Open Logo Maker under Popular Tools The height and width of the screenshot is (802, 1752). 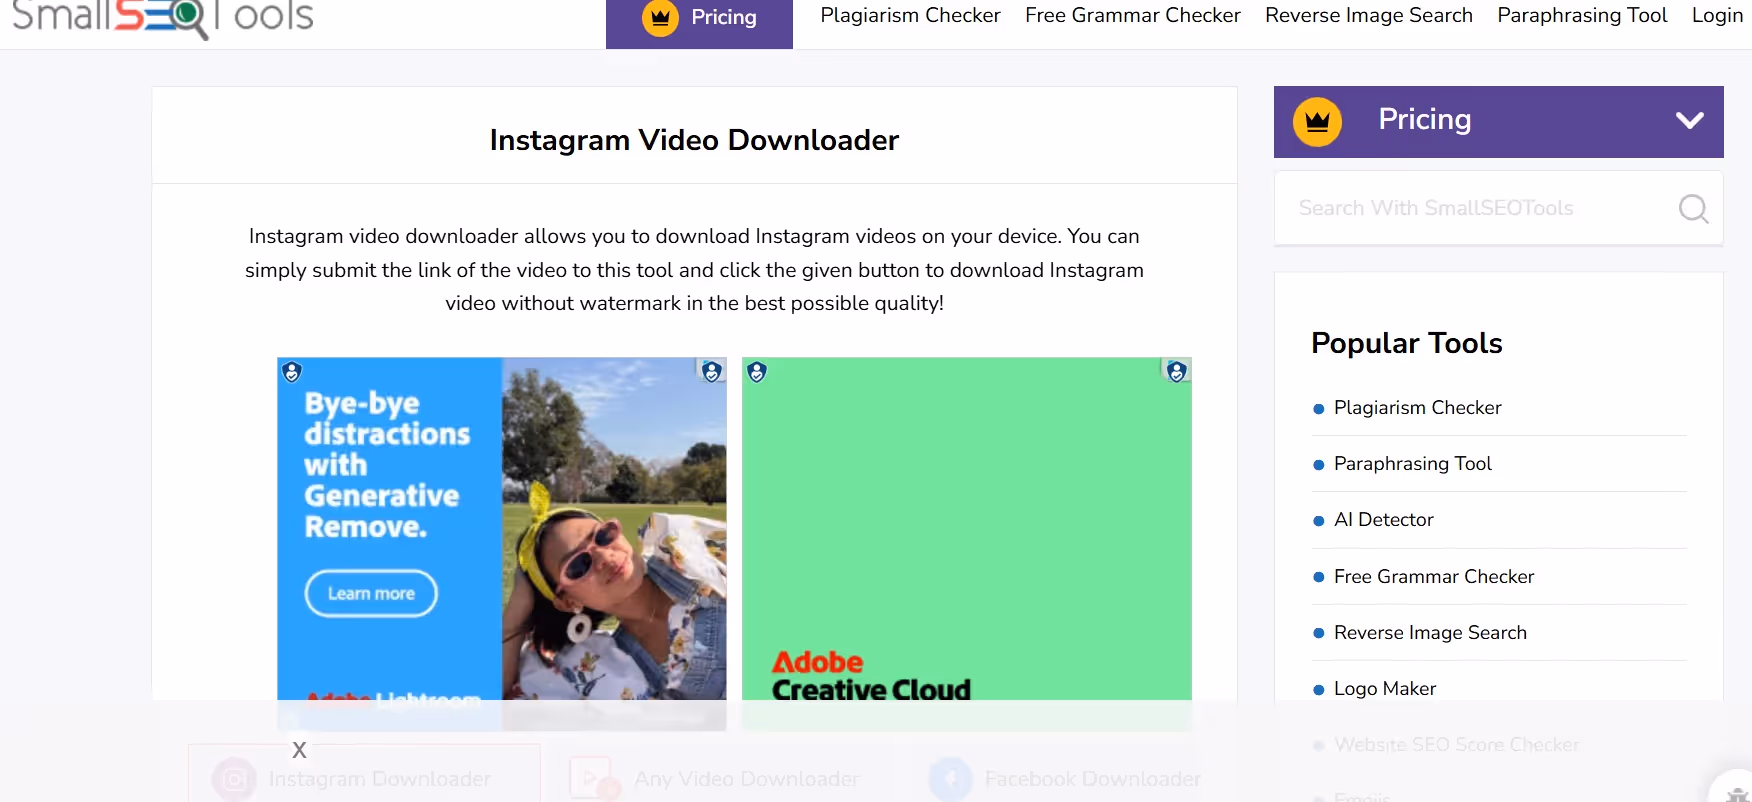[x=1384, y=689]
